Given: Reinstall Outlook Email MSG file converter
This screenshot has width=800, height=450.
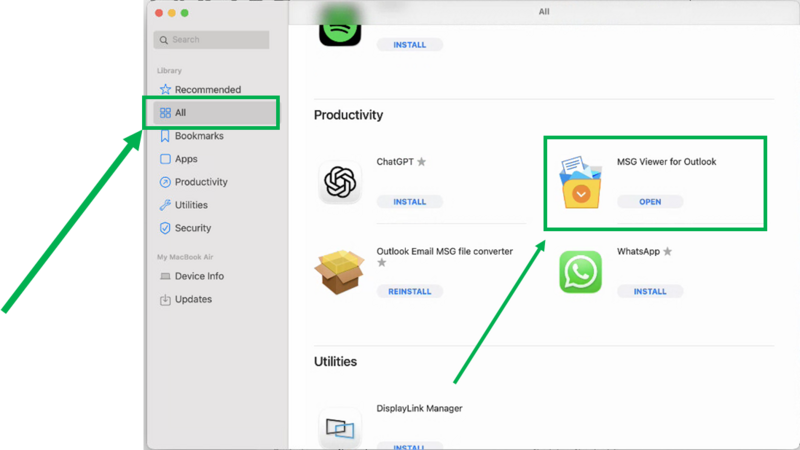Looking at the screenshot, I should click(410, 292).
